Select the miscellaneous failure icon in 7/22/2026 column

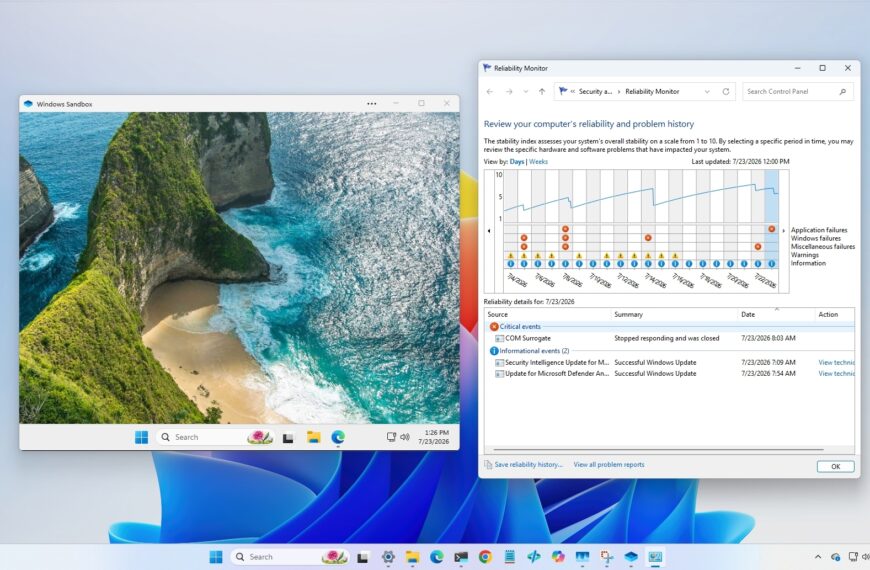click(x=758, y=246)
